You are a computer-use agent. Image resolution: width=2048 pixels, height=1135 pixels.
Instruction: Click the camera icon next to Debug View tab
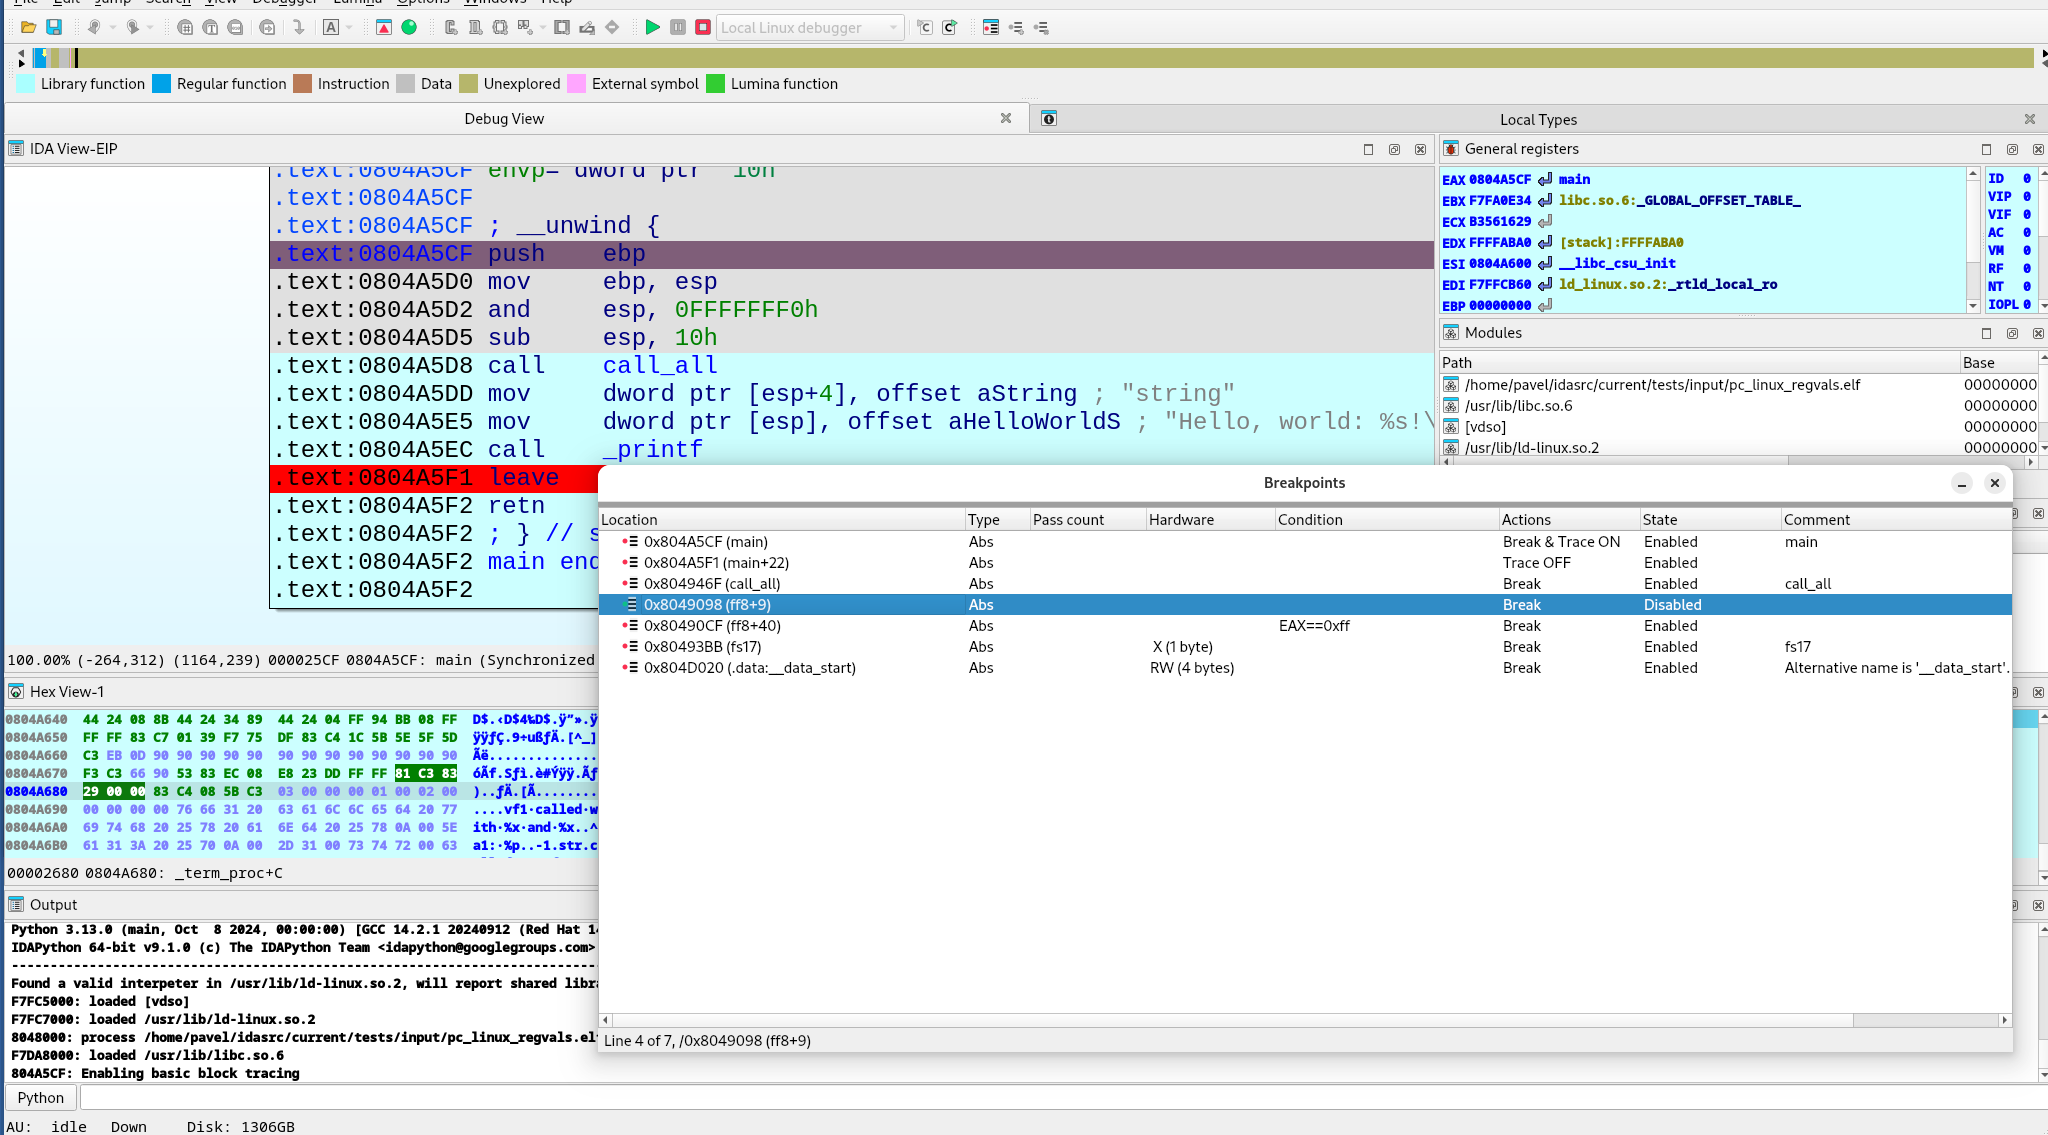tap(1048, 118)
